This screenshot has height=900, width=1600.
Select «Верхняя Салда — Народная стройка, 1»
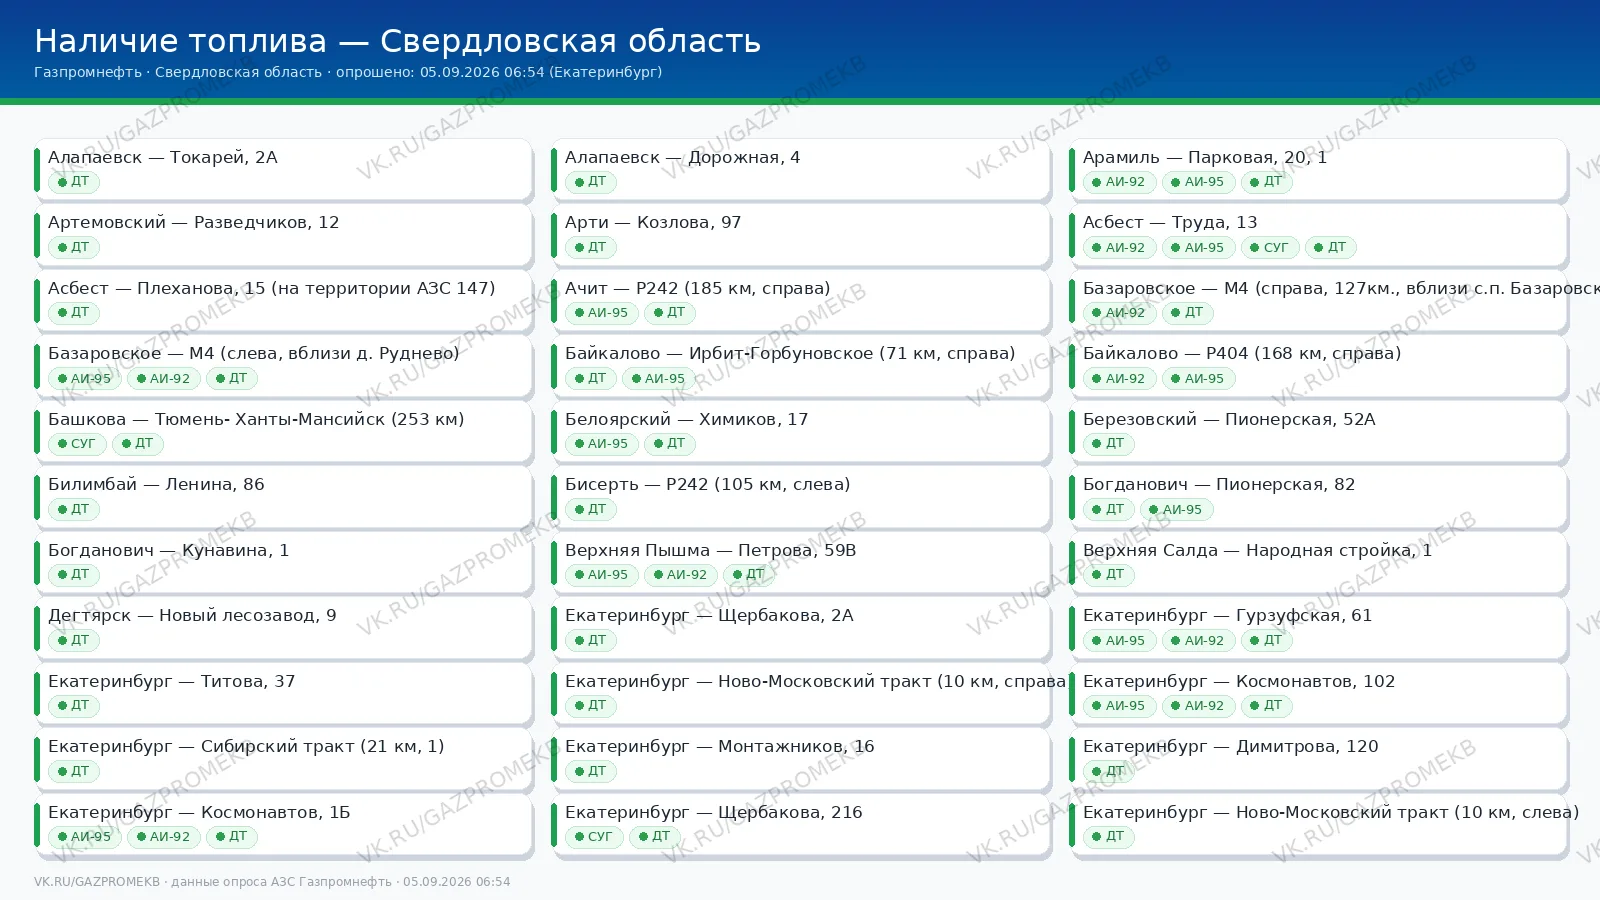1258,550
